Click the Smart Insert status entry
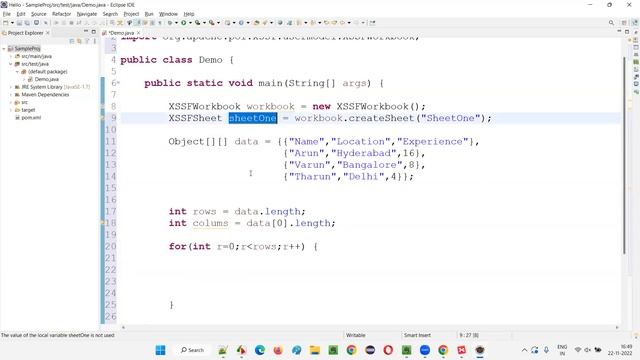Screen dimensions: 640x360 [x=417, y=335]
